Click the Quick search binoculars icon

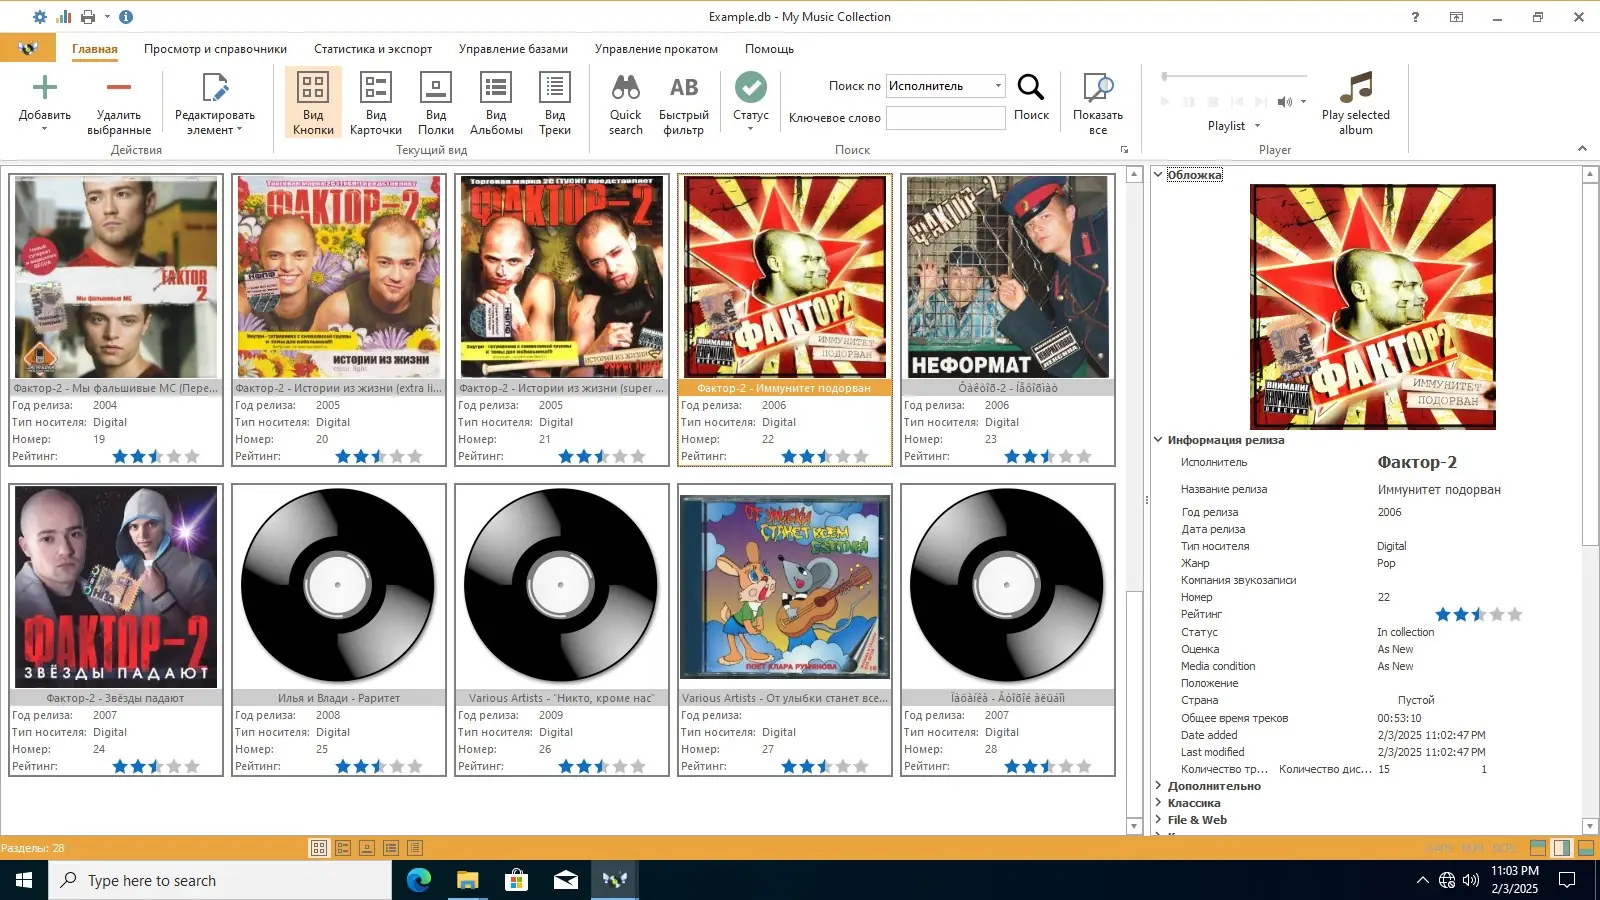[625, 89]
